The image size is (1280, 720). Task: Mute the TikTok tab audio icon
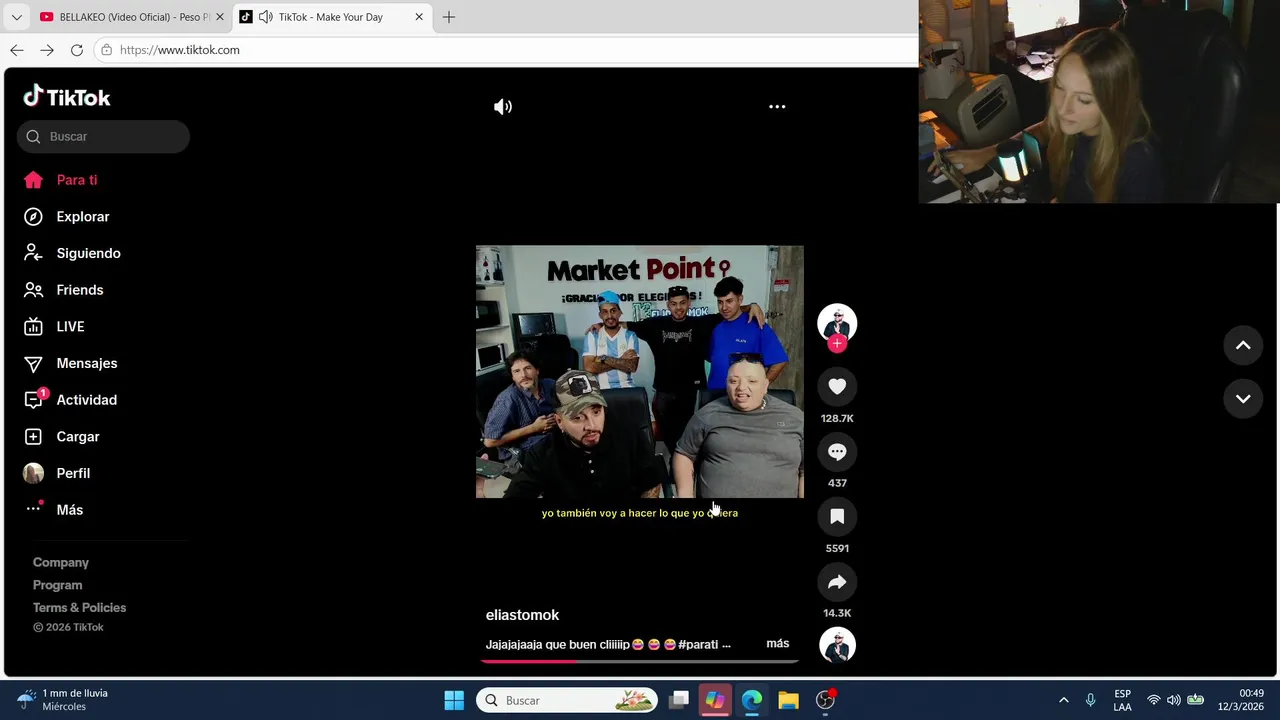(x=265, y=17)
